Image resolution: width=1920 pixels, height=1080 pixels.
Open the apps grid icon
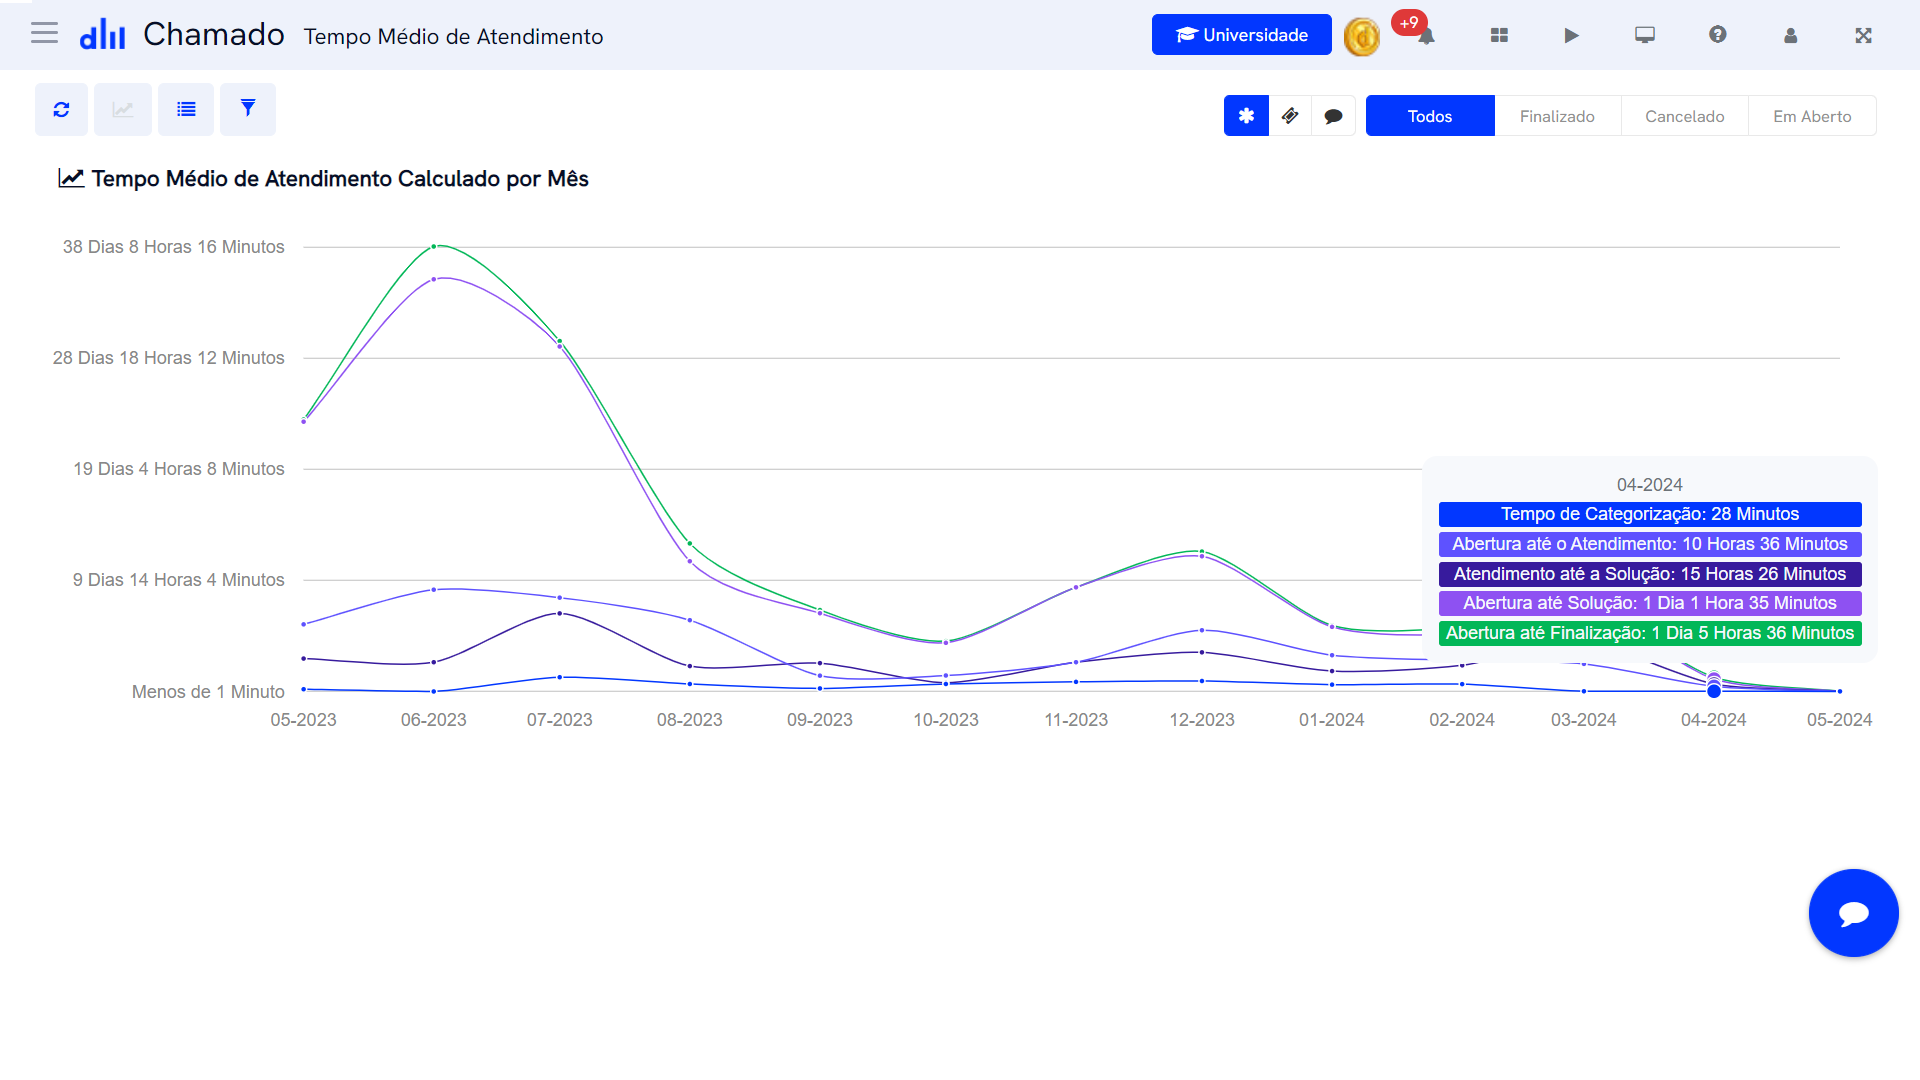[x=1498, y=35]
